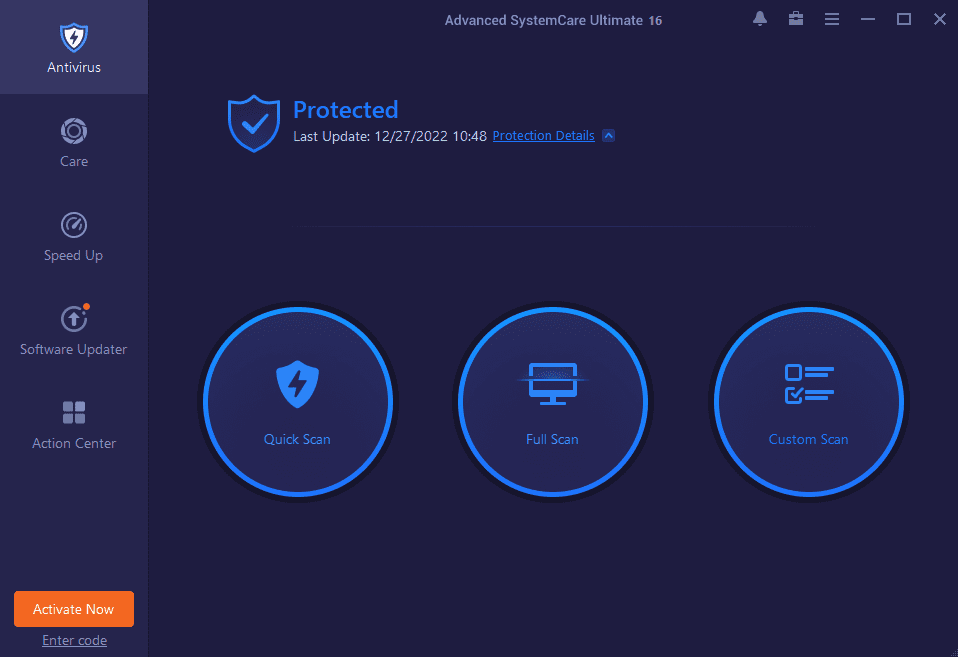Screen dimensions: 958x657
Task: Launch a Custom Scan
Action: click(x=808, y=401)
